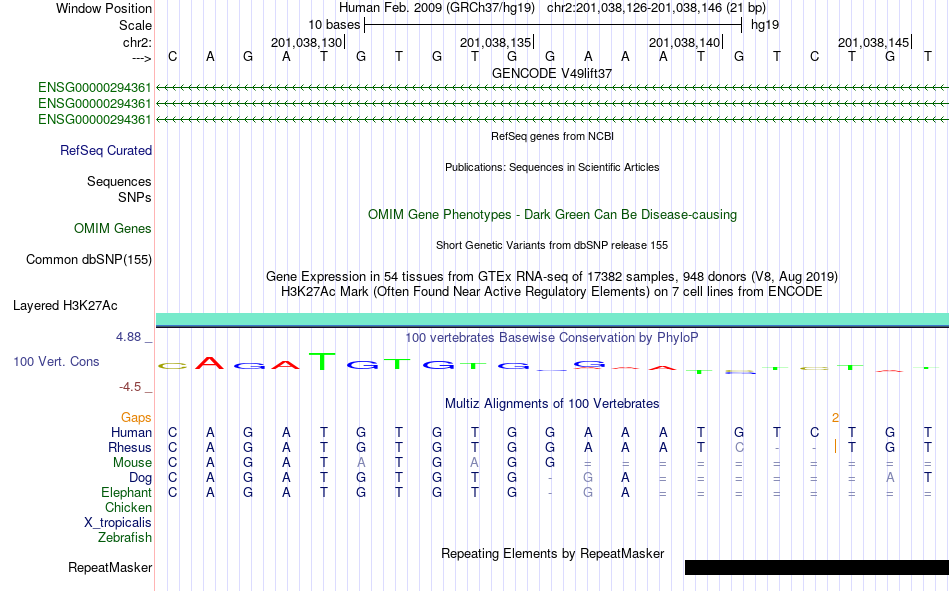Open the OMIM Genes track label
Screen dimensions: 950x591
click(x=113, y=229)
